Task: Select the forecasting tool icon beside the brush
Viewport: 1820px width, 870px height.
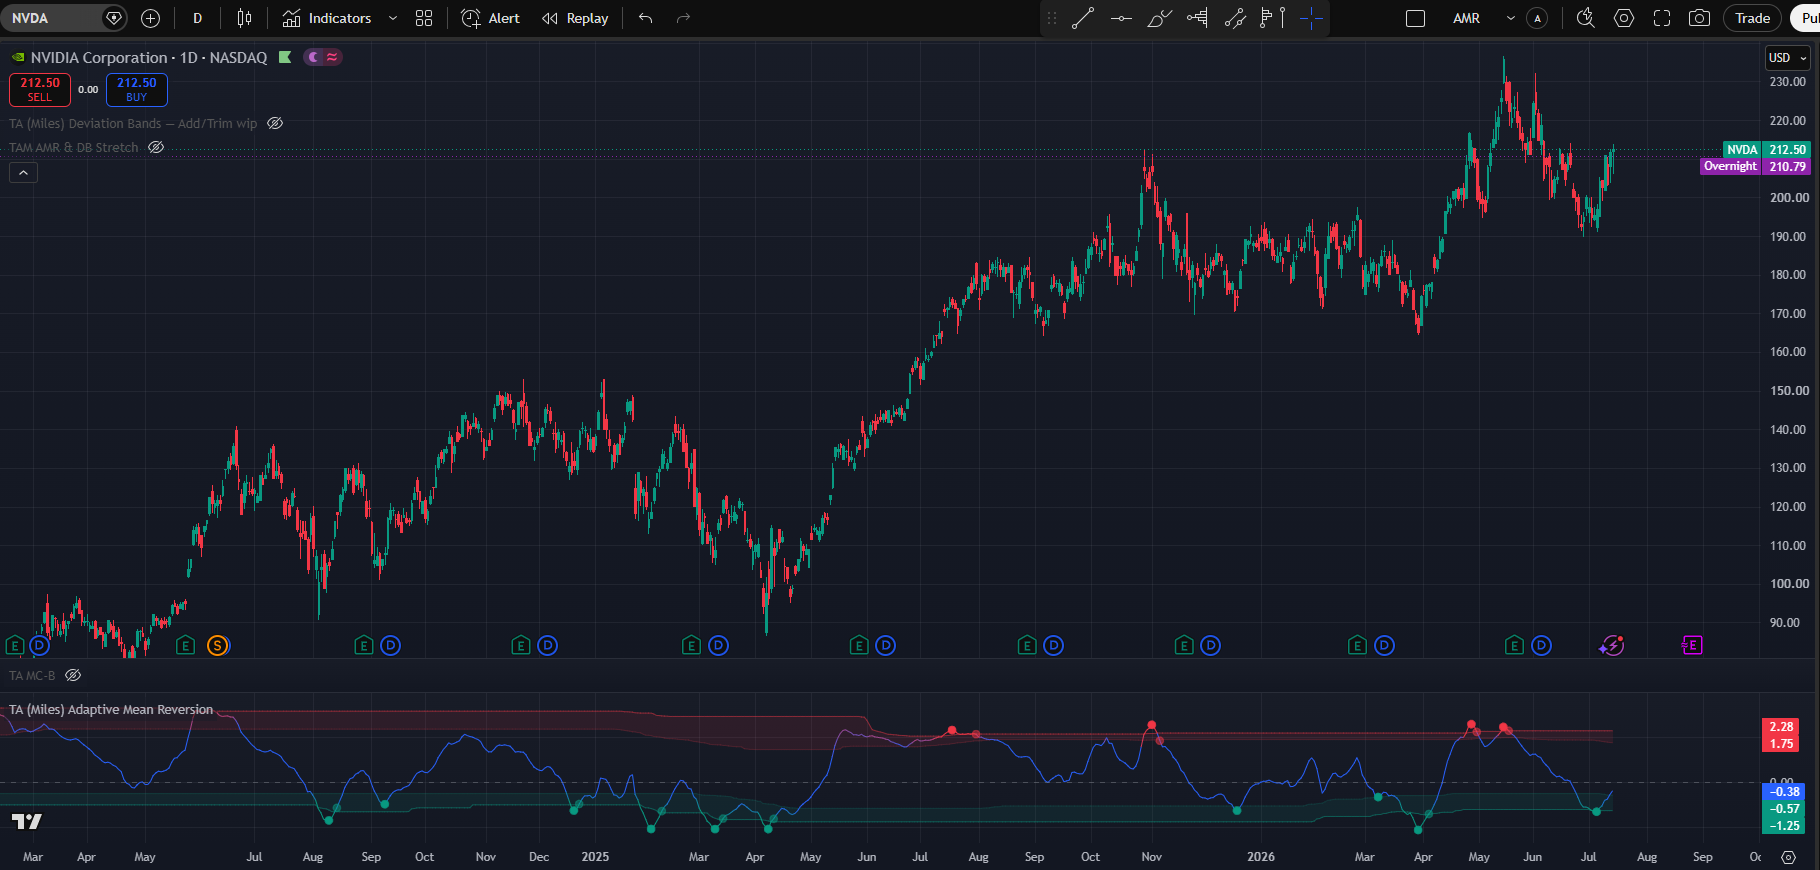Action: pos(1197,18)
